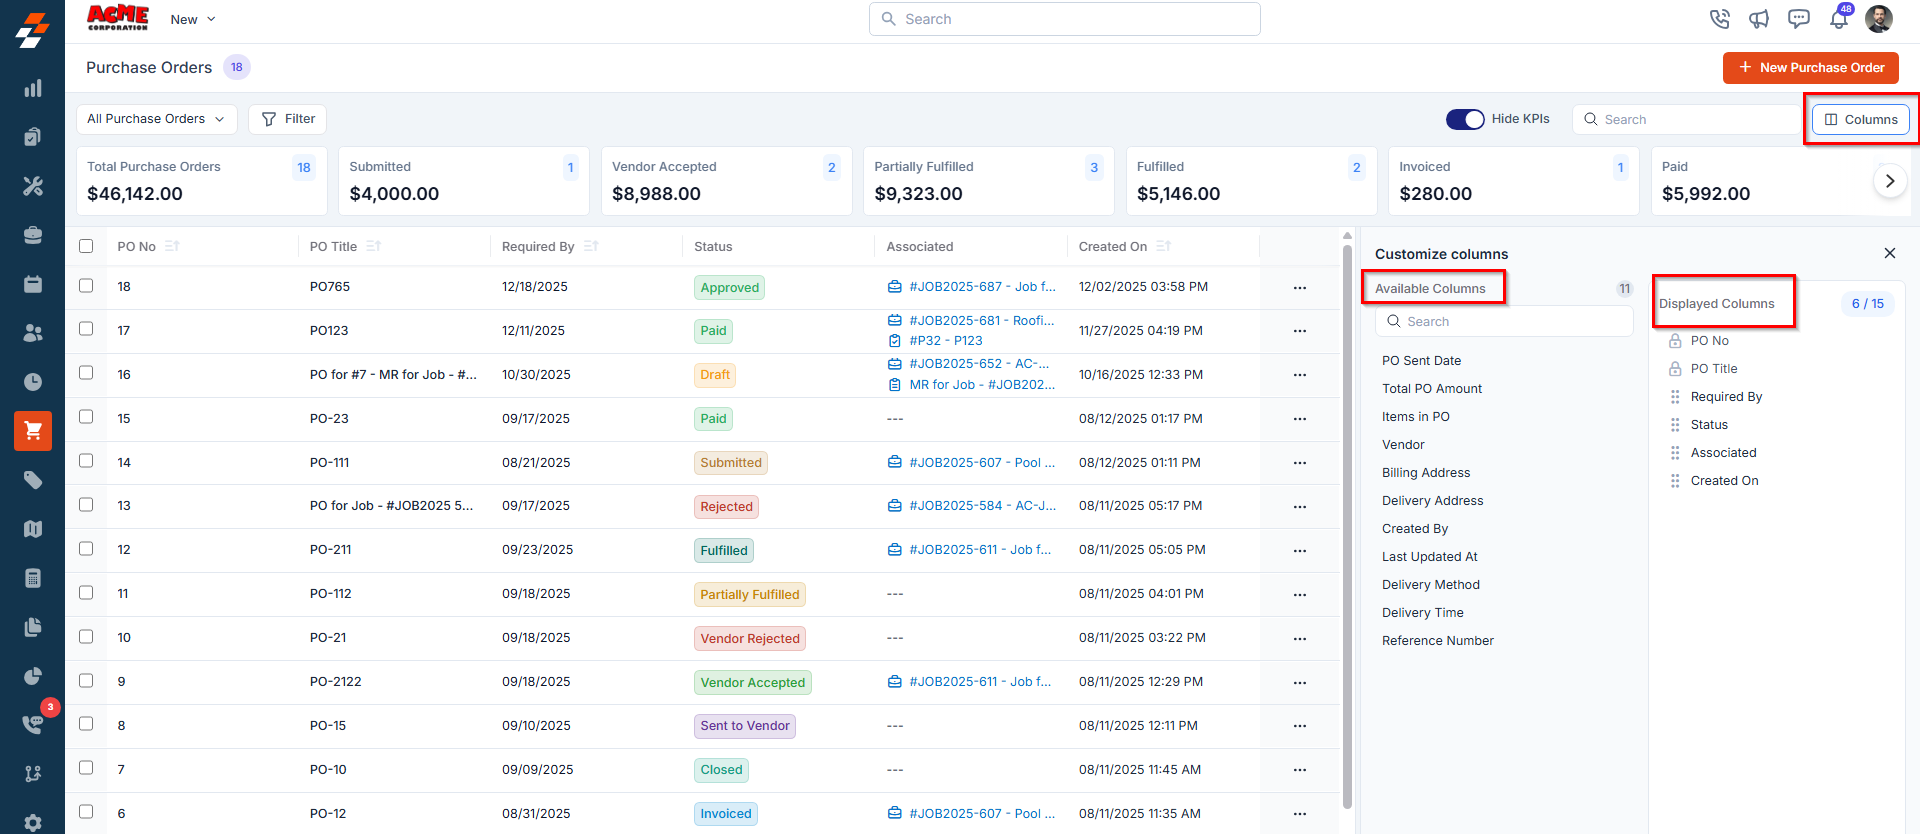Screen dimensions: 1920x834
Task: Select the checkbox for PO No 13
Action: [86, 505]
